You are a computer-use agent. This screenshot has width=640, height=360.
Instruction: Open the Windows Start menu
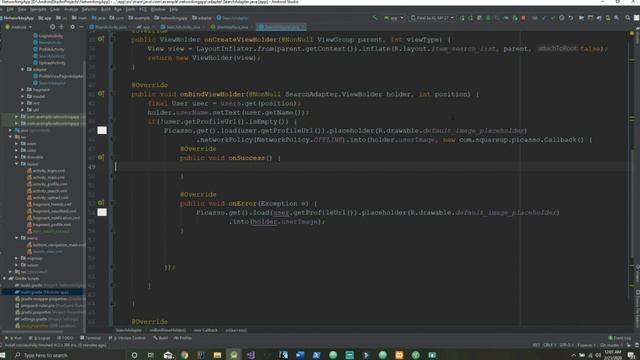(3, 355)
